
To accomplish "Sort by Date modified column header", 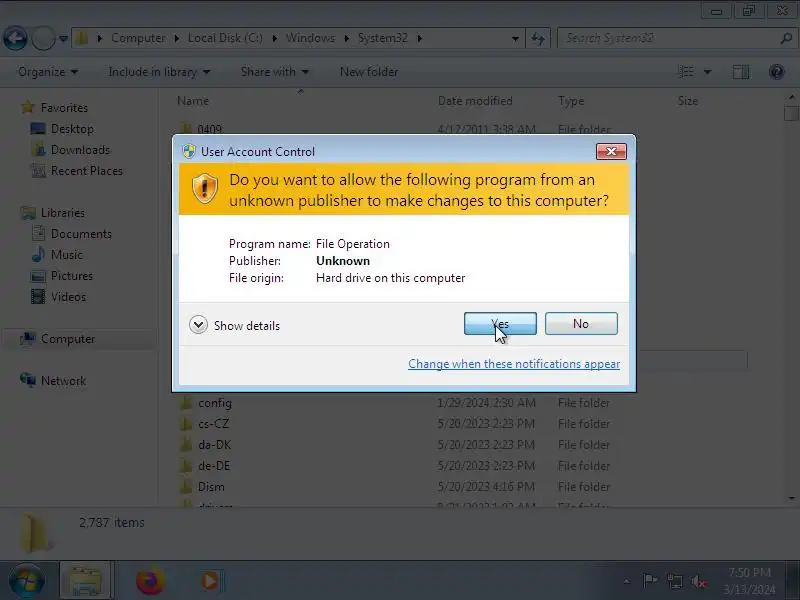I will 475,101.
